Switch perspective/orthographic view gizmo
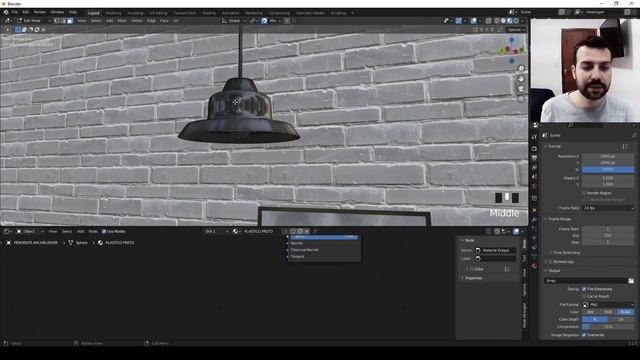This screenshot has height=360, width=640. (521, 98)
